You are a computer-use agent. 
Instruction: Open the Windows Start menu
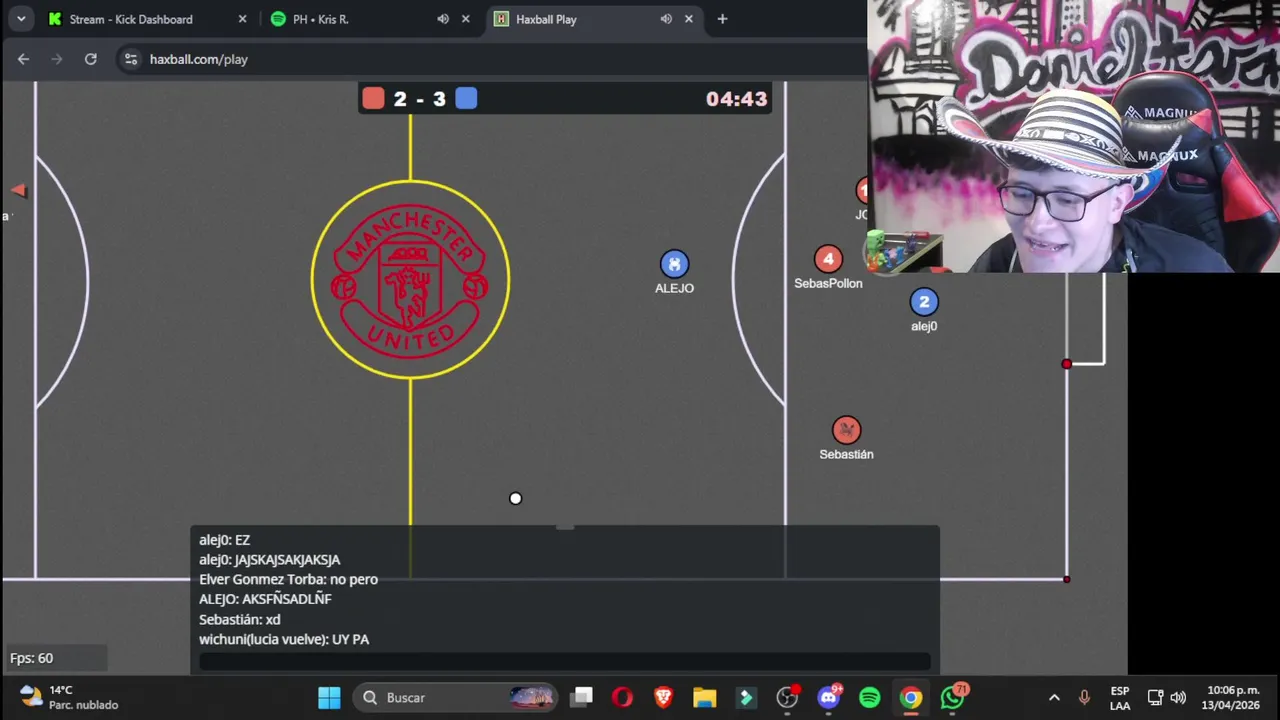click(x=329, y=697)
